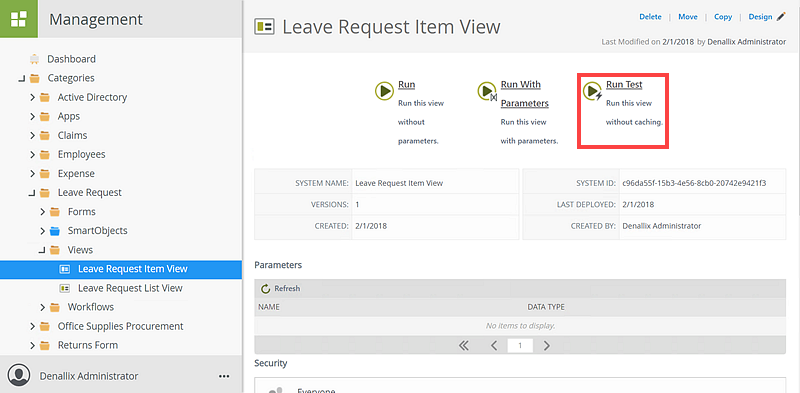Click the Run play icon
The image size is (800, 393).
[x=384, y=91]
